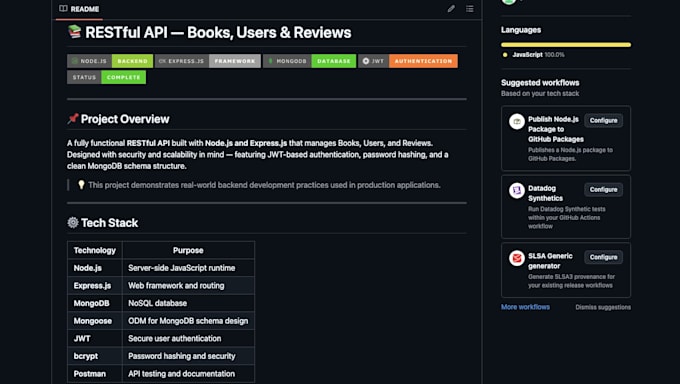Click the bcrypt table cell

pos(95,356)
